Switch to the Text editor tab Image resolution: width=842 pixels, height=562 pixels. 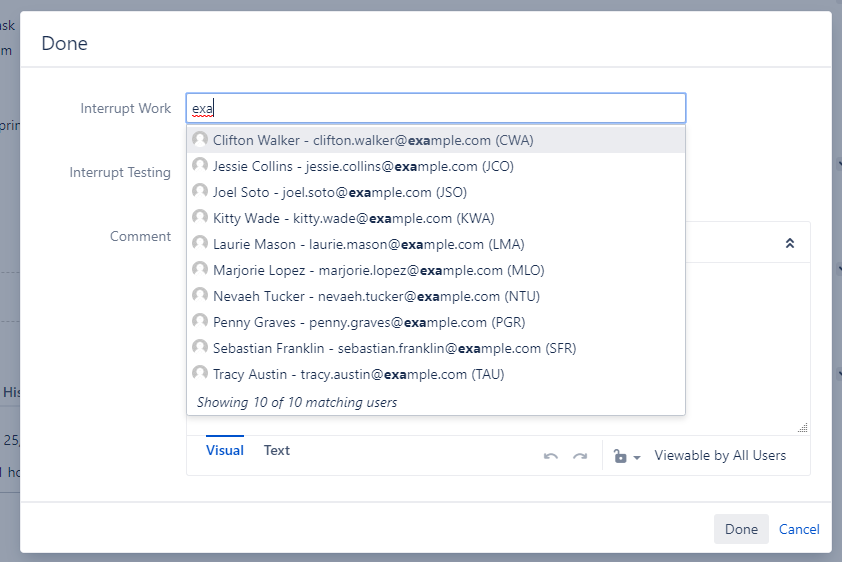pos(277,450)
